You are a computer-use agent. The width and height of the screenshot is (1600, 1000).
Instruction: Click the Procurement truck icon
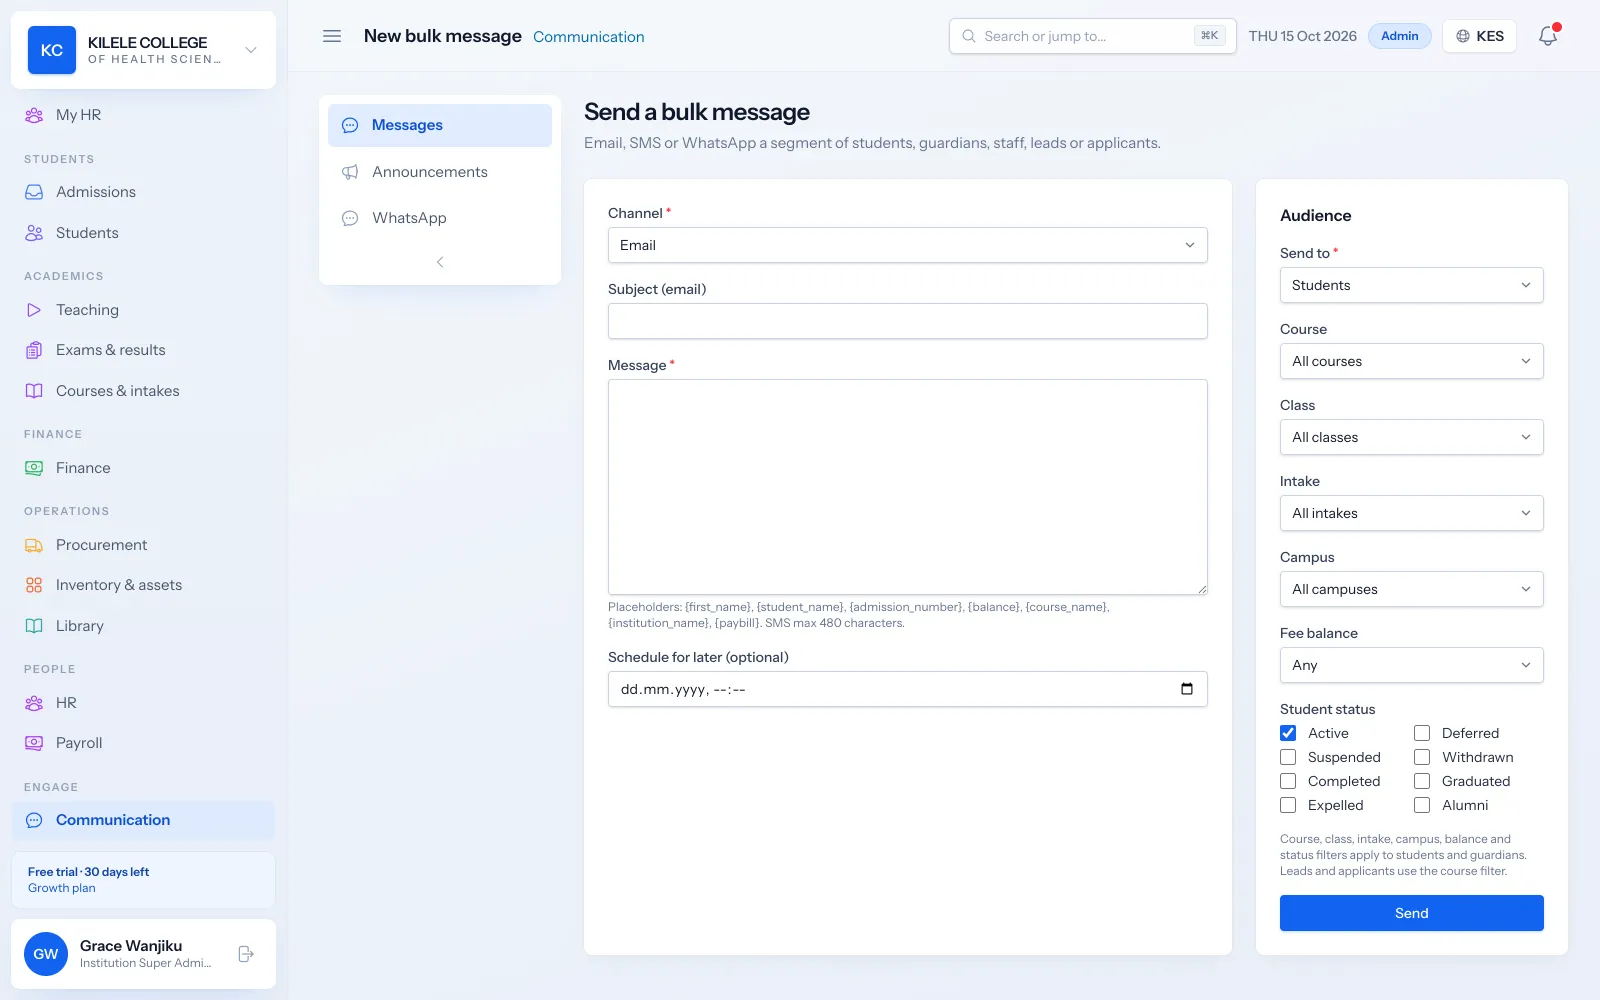click(x=34, y=545)
